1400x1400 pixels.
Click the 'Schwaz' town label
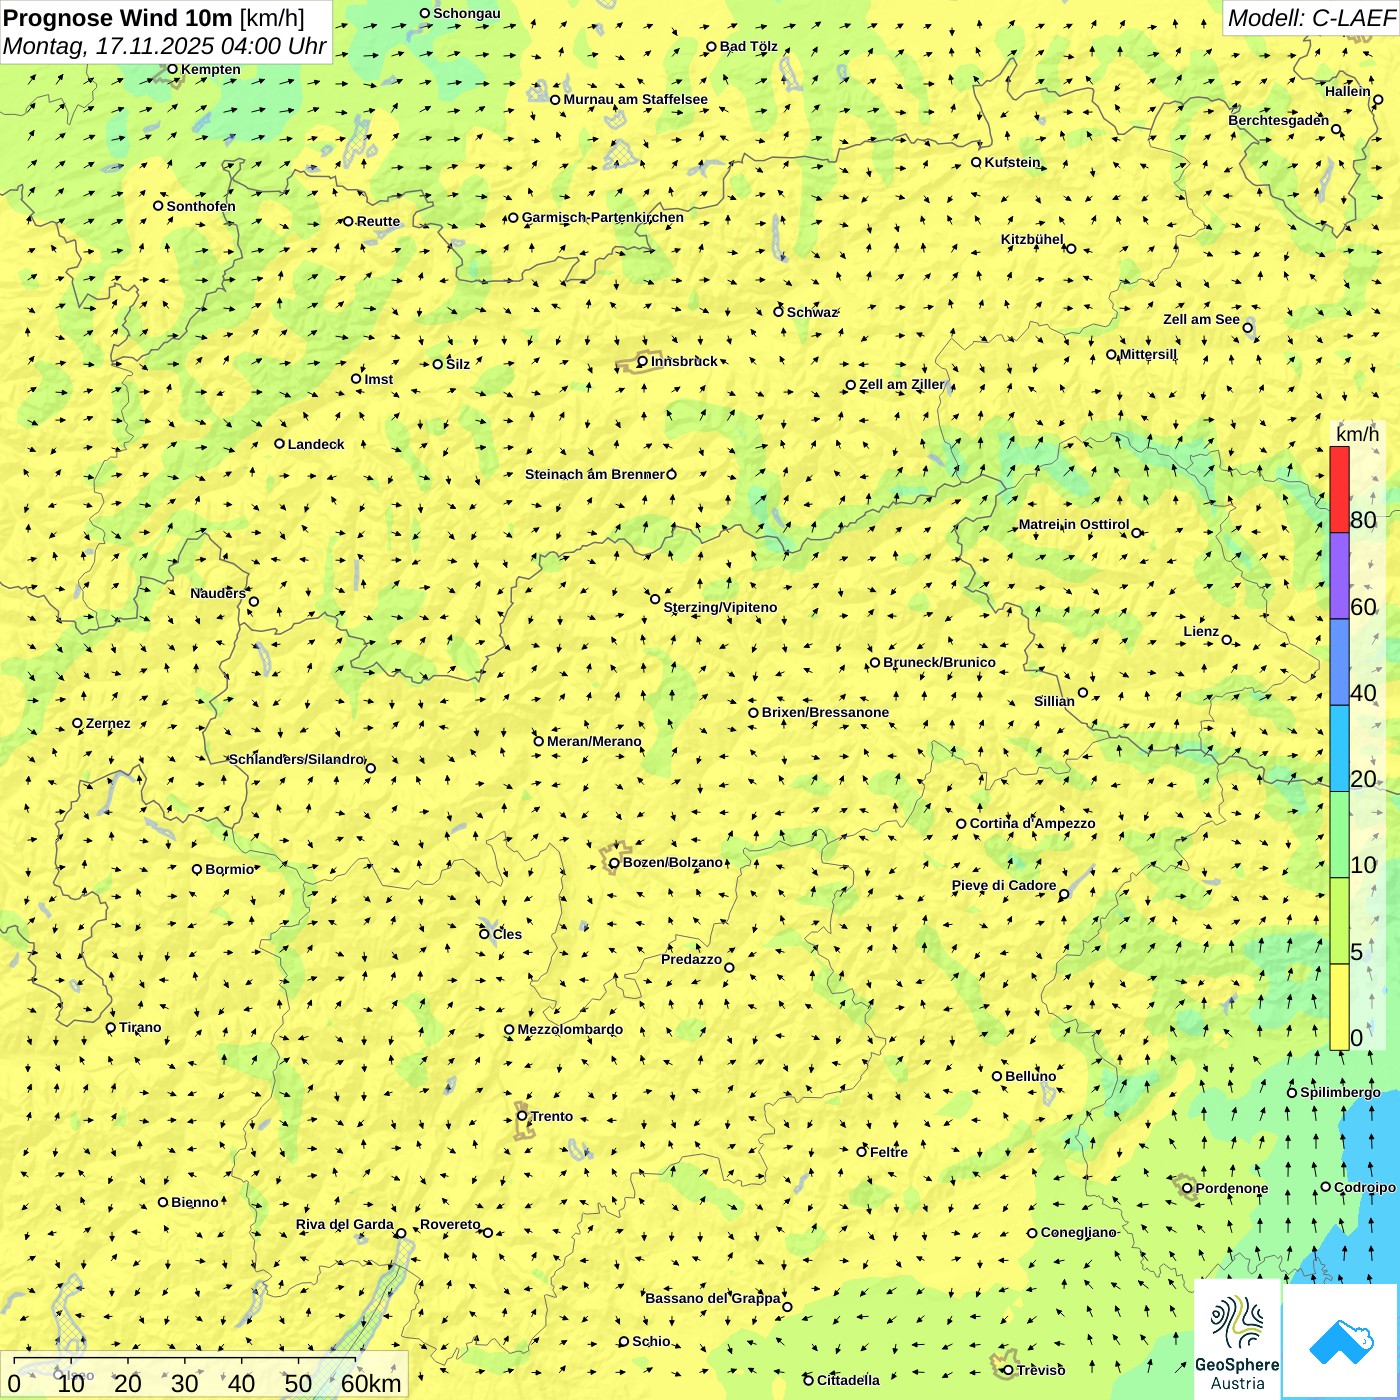point(812,312)
